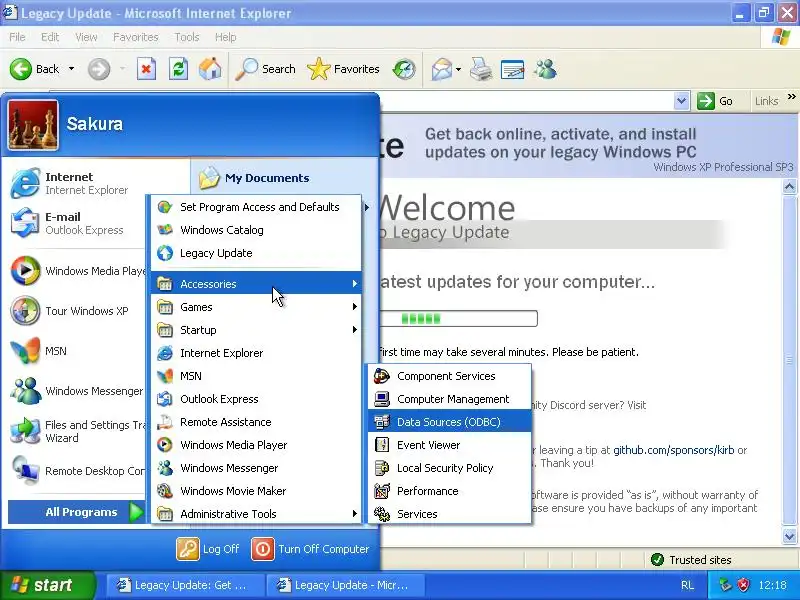Click the RL language indicator in taskbar
The image size is (800, 600).
pos(687,585)
